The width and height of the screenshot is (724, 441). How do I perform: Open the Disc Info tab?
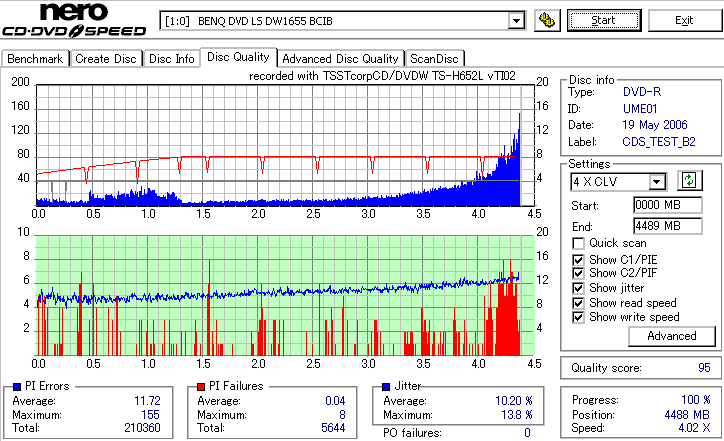(171, 59)
